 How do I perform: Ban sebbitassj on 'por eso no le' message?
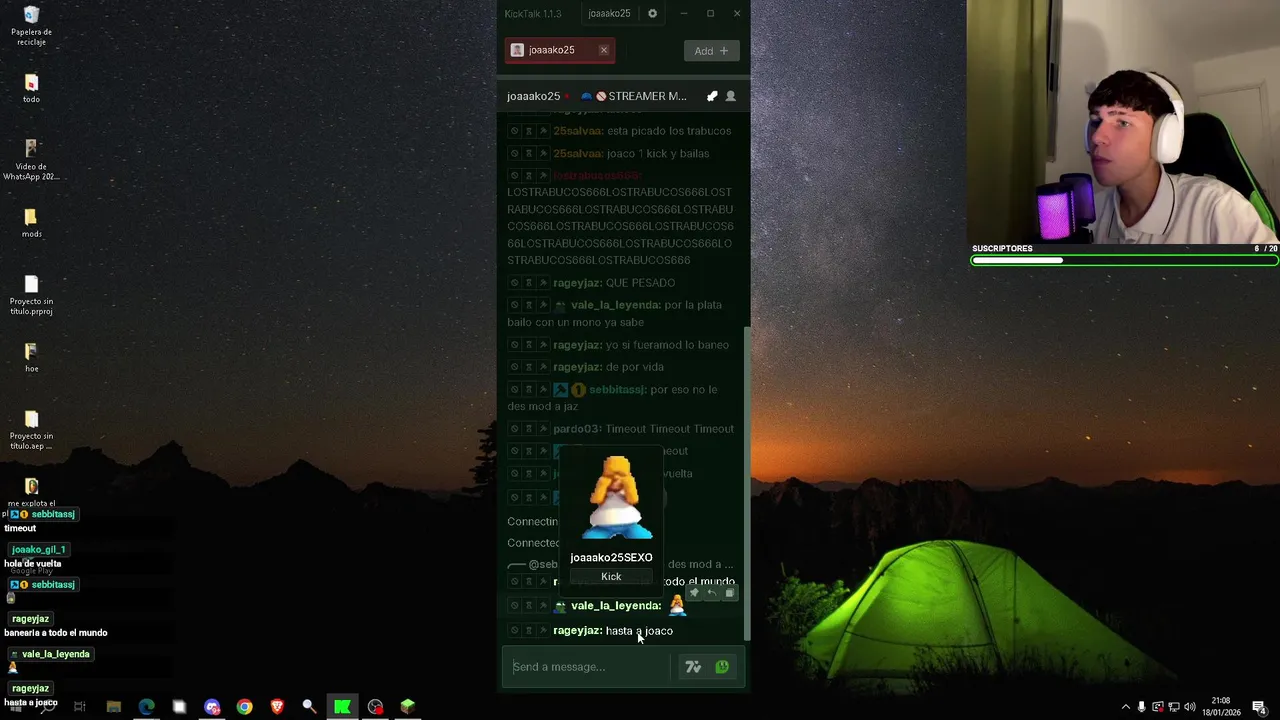click(x=515, y=390)
